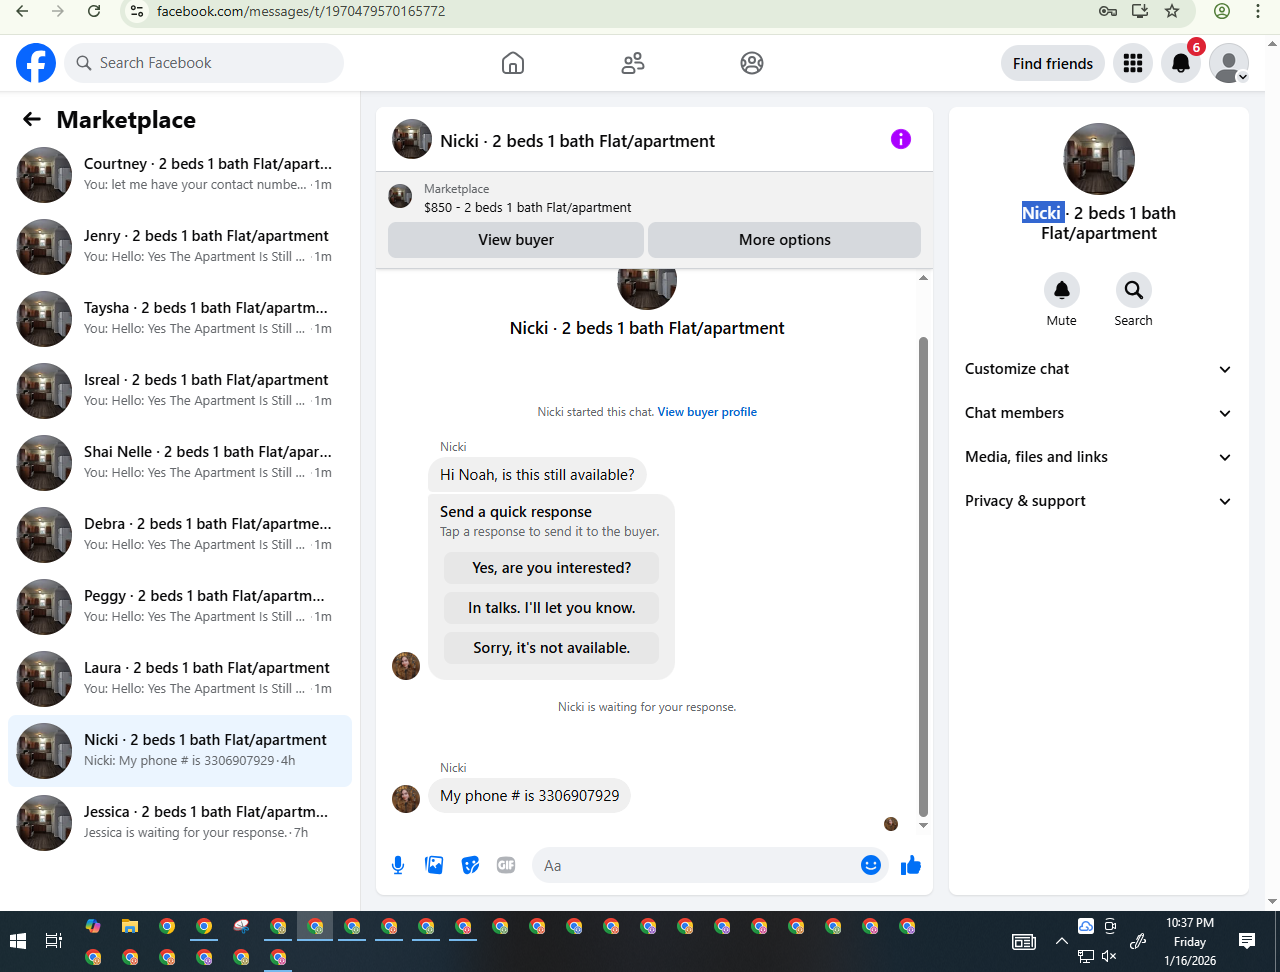1280x972 pixels.
Task: Open the emoji picker smiley icon
Action: [871, 865]
